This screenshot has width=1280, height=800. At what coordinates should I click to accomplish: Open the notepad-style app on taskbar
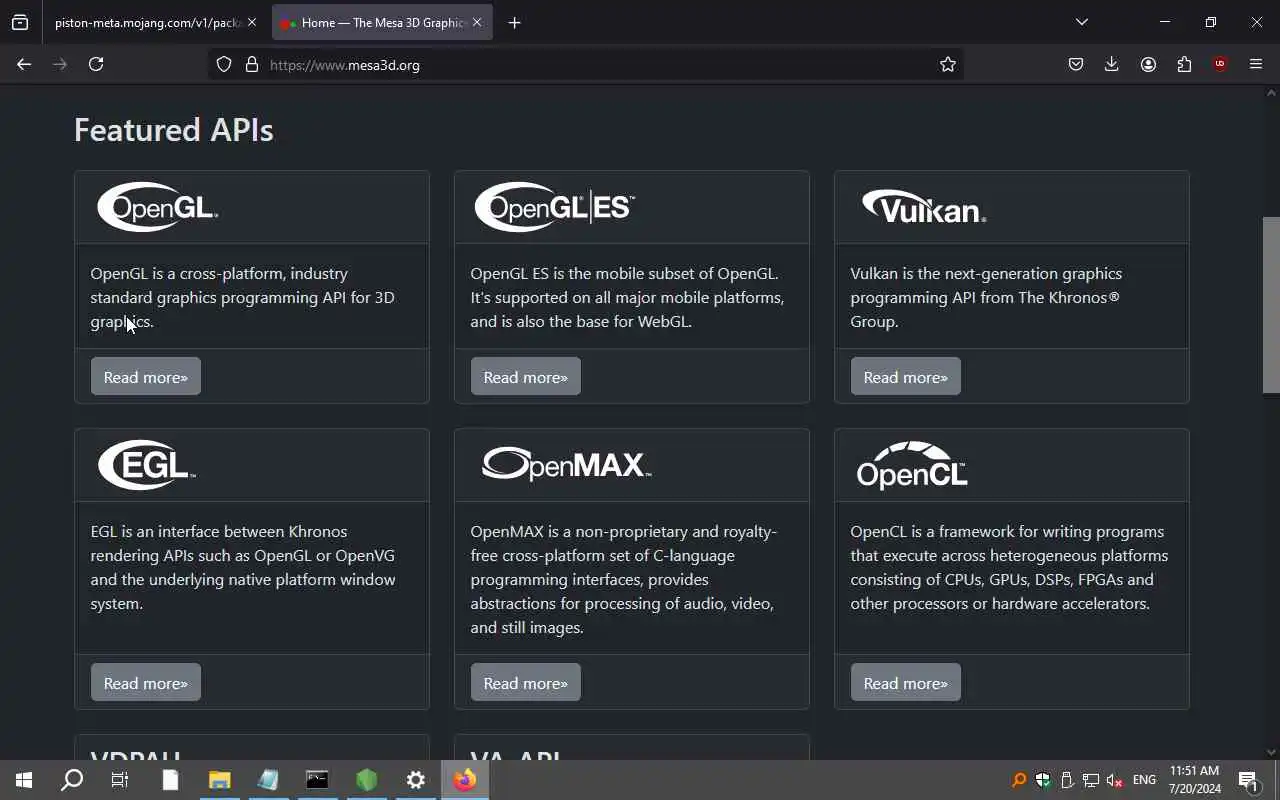click(x=268, y=780)
